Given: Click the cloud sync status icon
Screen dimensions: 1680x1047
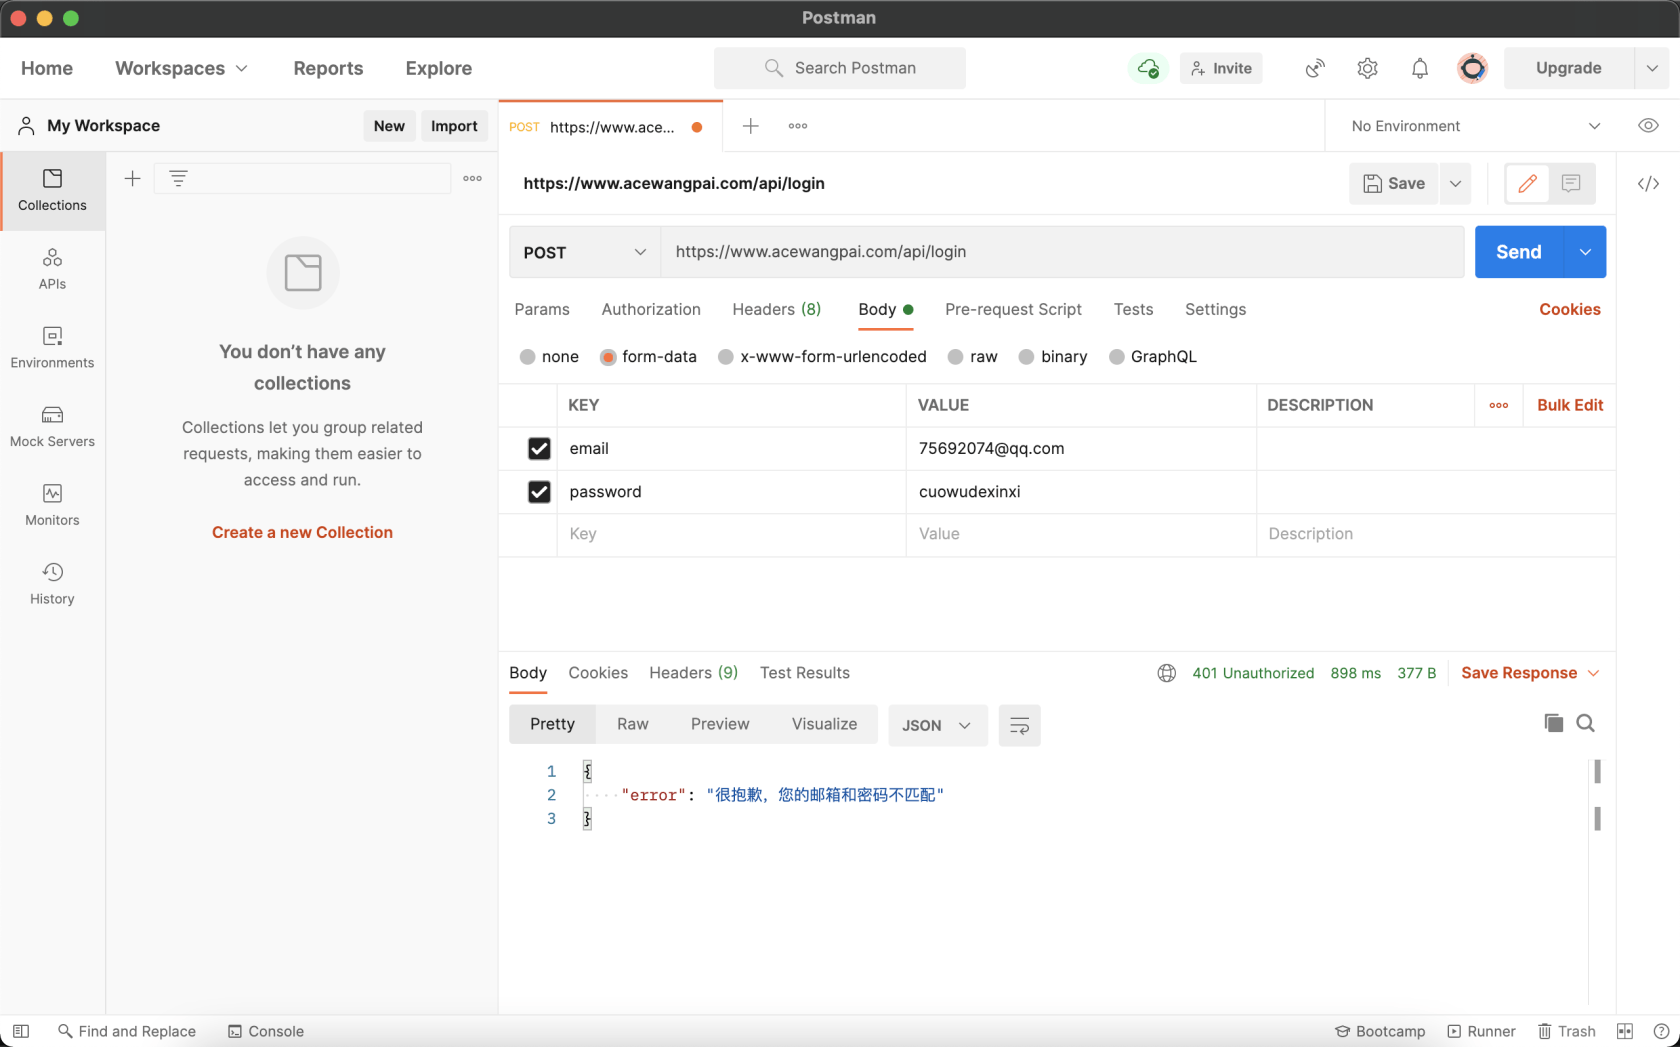Looking at the screenshot, I should point(1148,68).
